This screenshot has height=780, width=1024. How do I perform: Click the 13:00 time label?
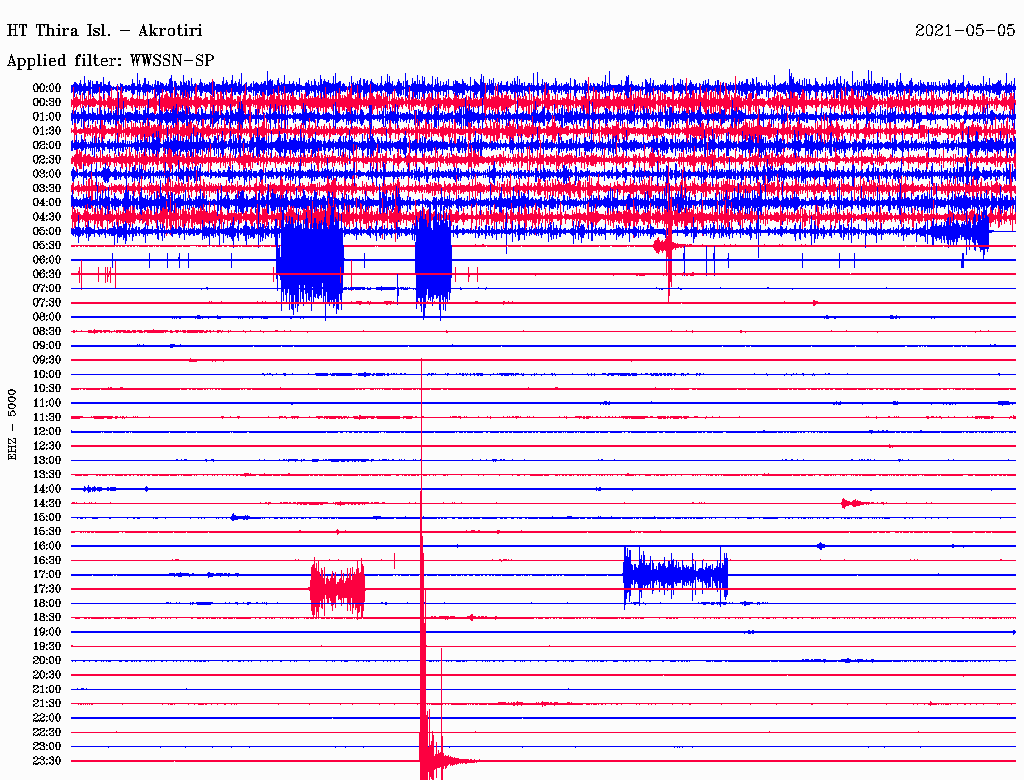47,460
